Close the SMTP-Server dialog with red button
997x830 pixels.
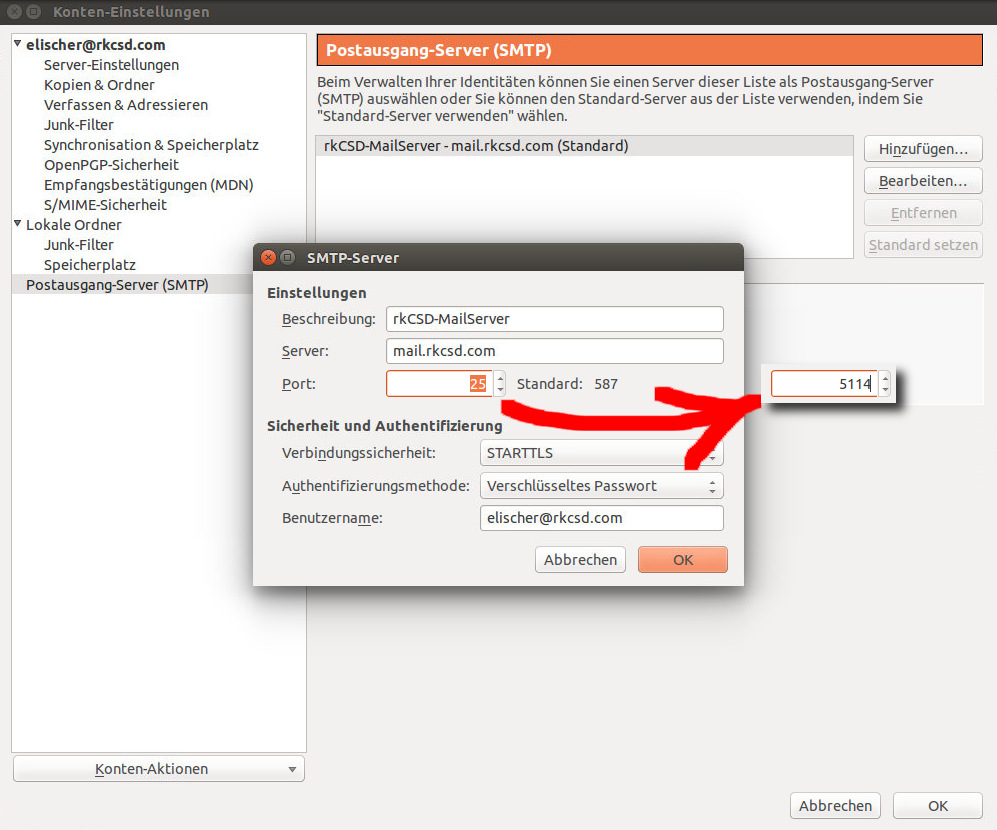click(x=268, y=257)
